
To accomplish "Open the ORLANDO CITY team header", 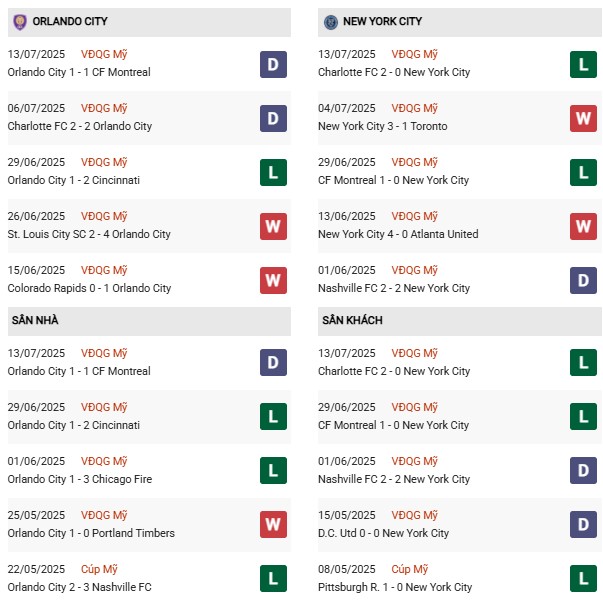I will coord(70,21).
